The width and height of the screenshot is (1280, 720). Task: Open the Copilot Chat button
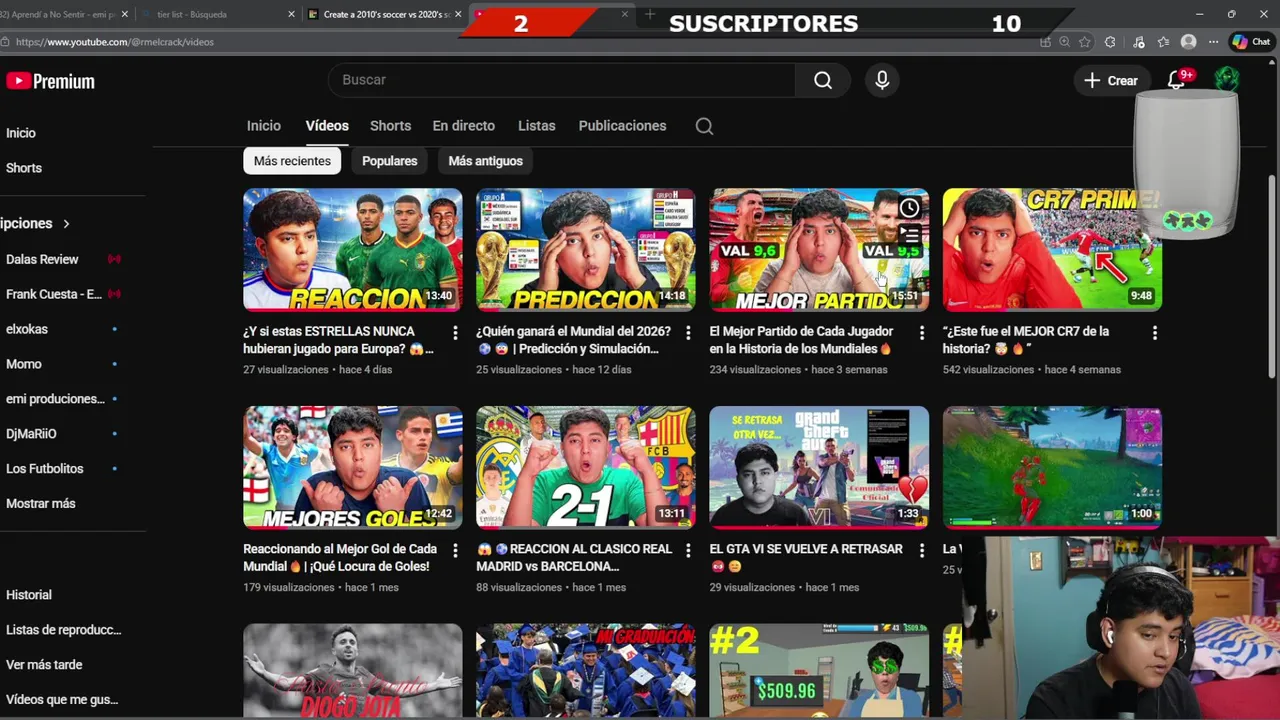click(1250, 42)
